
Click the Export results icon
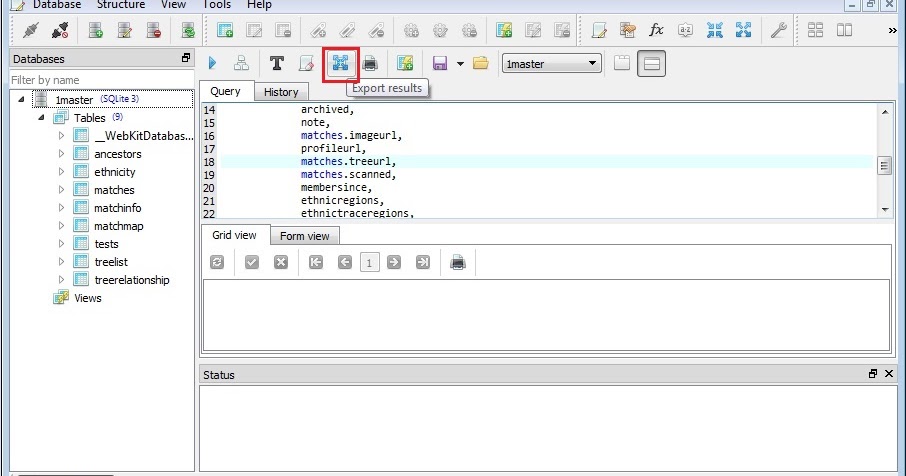[x=340, y=63]
